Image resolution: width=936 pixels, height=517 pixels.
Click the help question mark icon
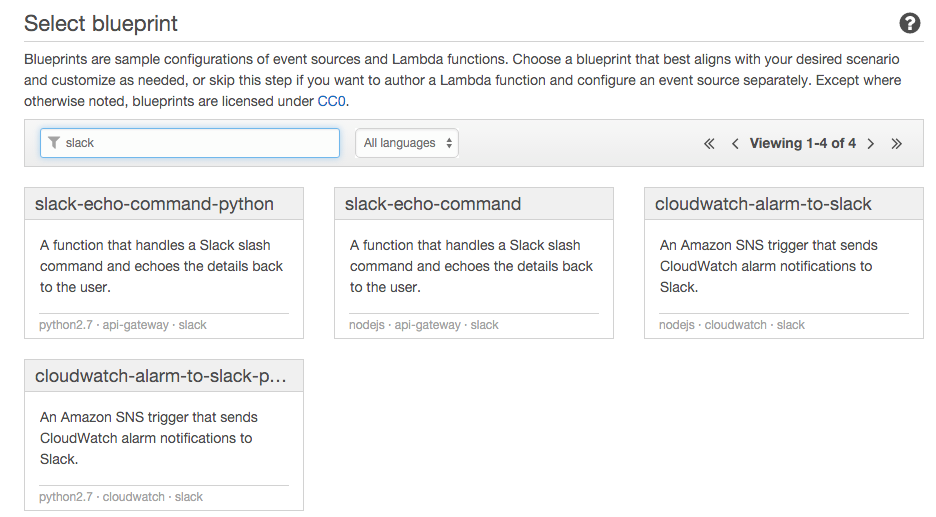tap(909, 24)
